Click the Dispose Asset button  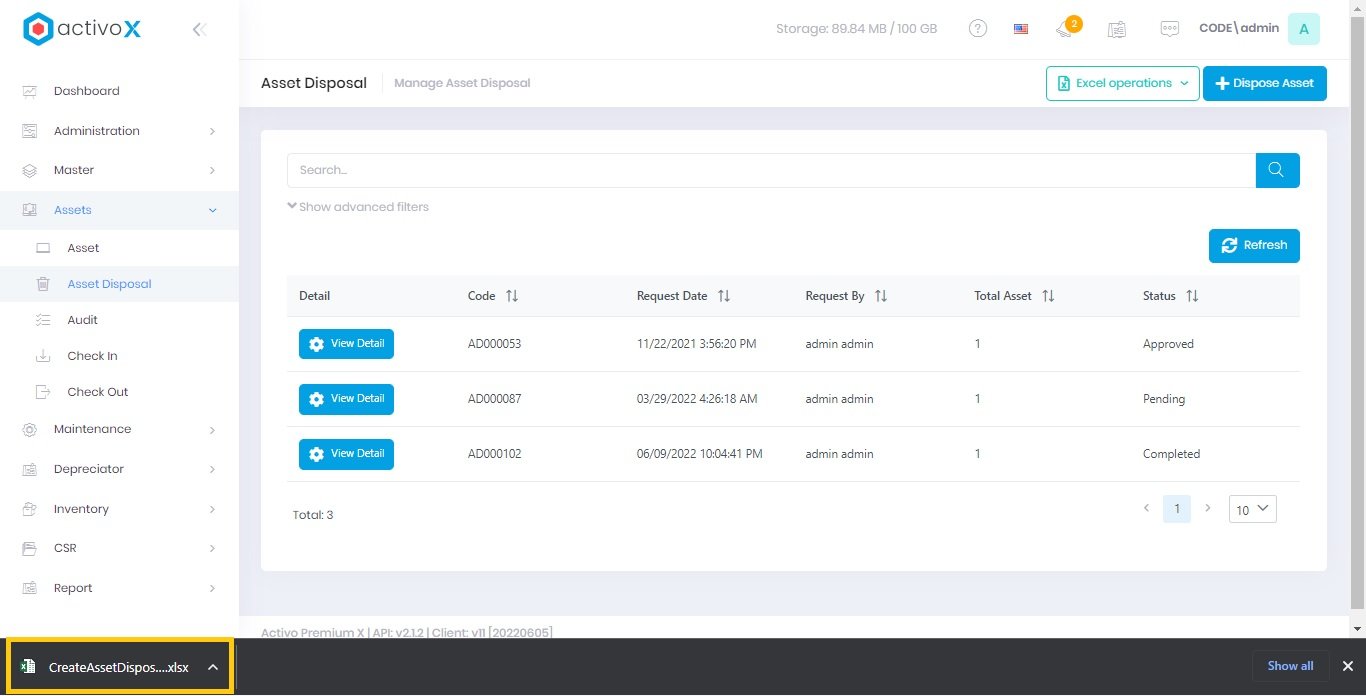(1264, 83)
